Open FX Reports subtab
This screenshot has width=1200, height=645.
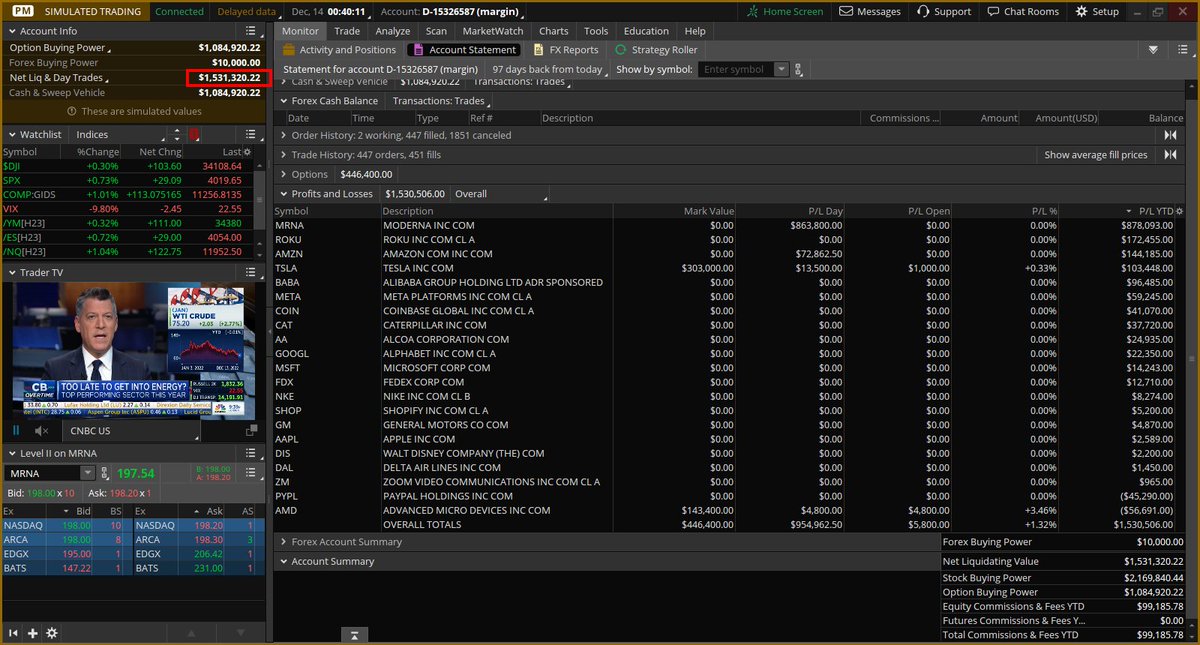click(x=566, y=49)
